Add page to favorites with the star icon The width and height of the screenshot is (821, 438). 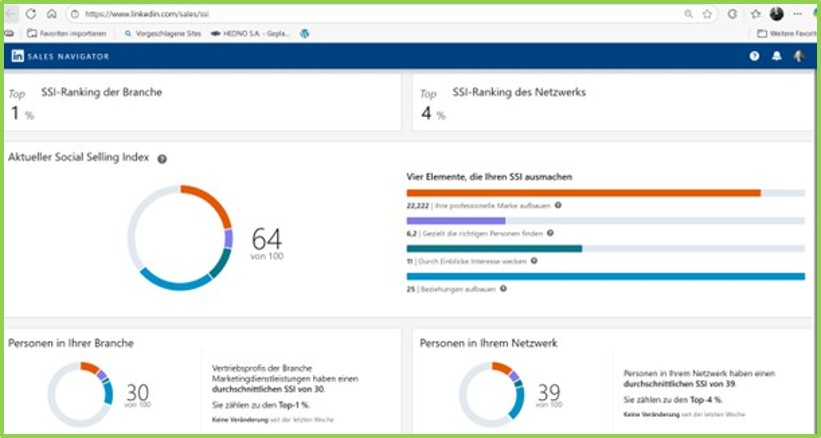(707, 14)
